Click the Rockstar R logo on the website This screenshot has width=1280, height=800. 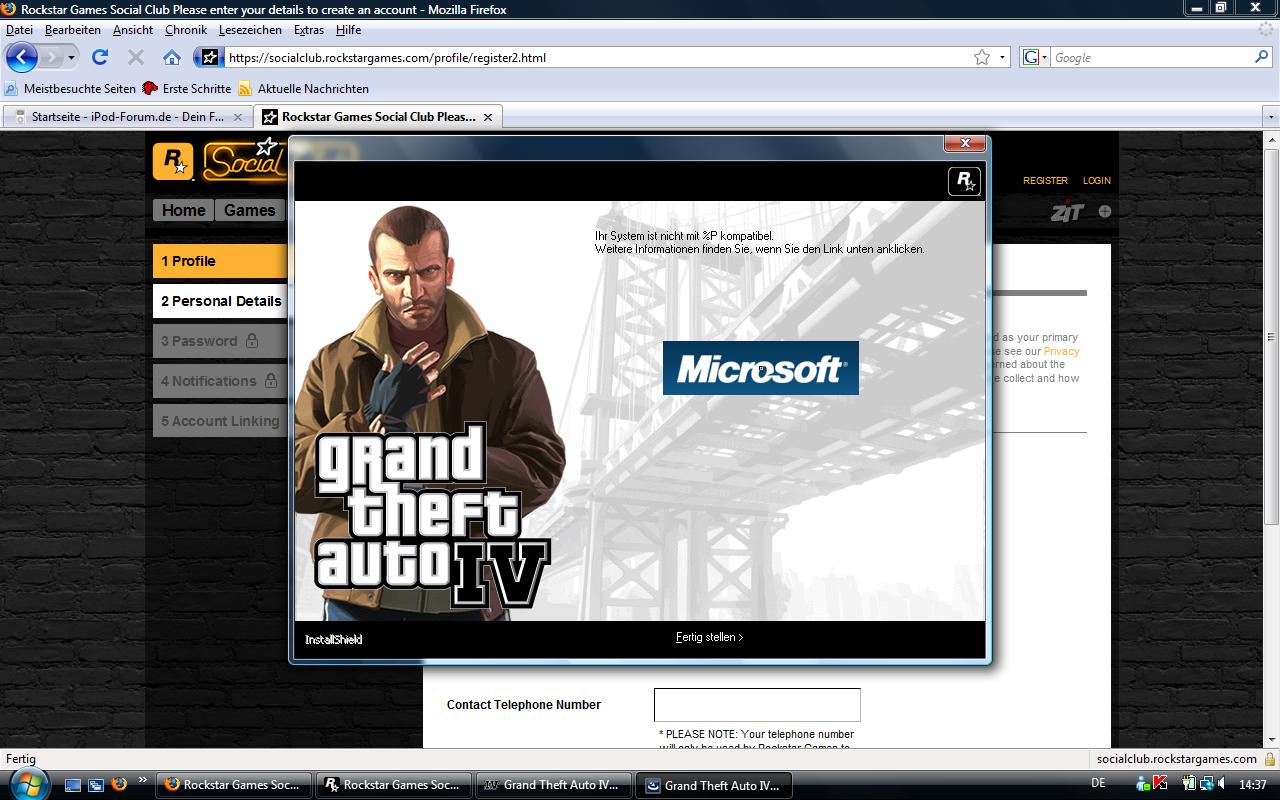[x=173, y=161]
